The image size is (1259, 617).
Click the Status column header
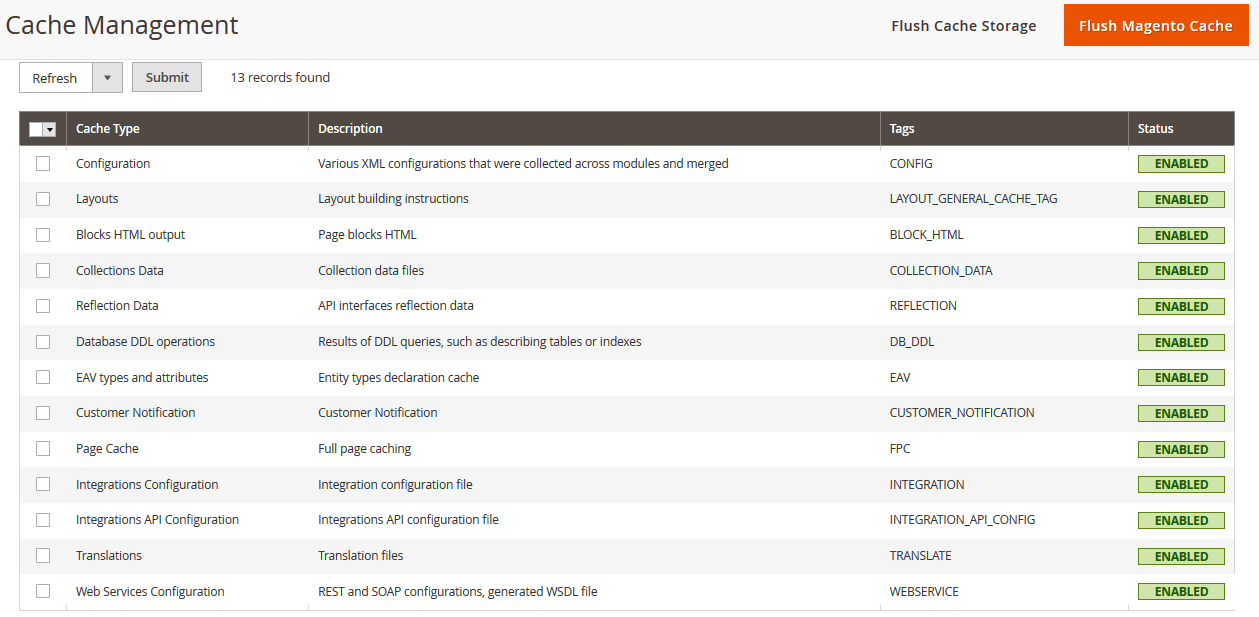(x=1182, y=129)
